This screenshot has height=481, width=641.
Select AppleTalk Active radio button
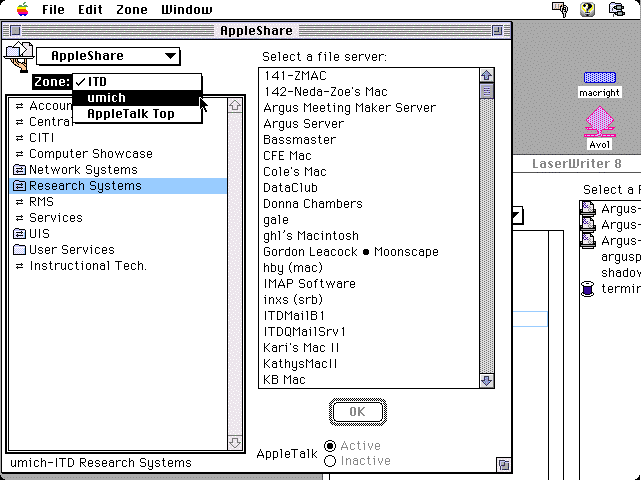pyautogui.click(x=330, y=445)
